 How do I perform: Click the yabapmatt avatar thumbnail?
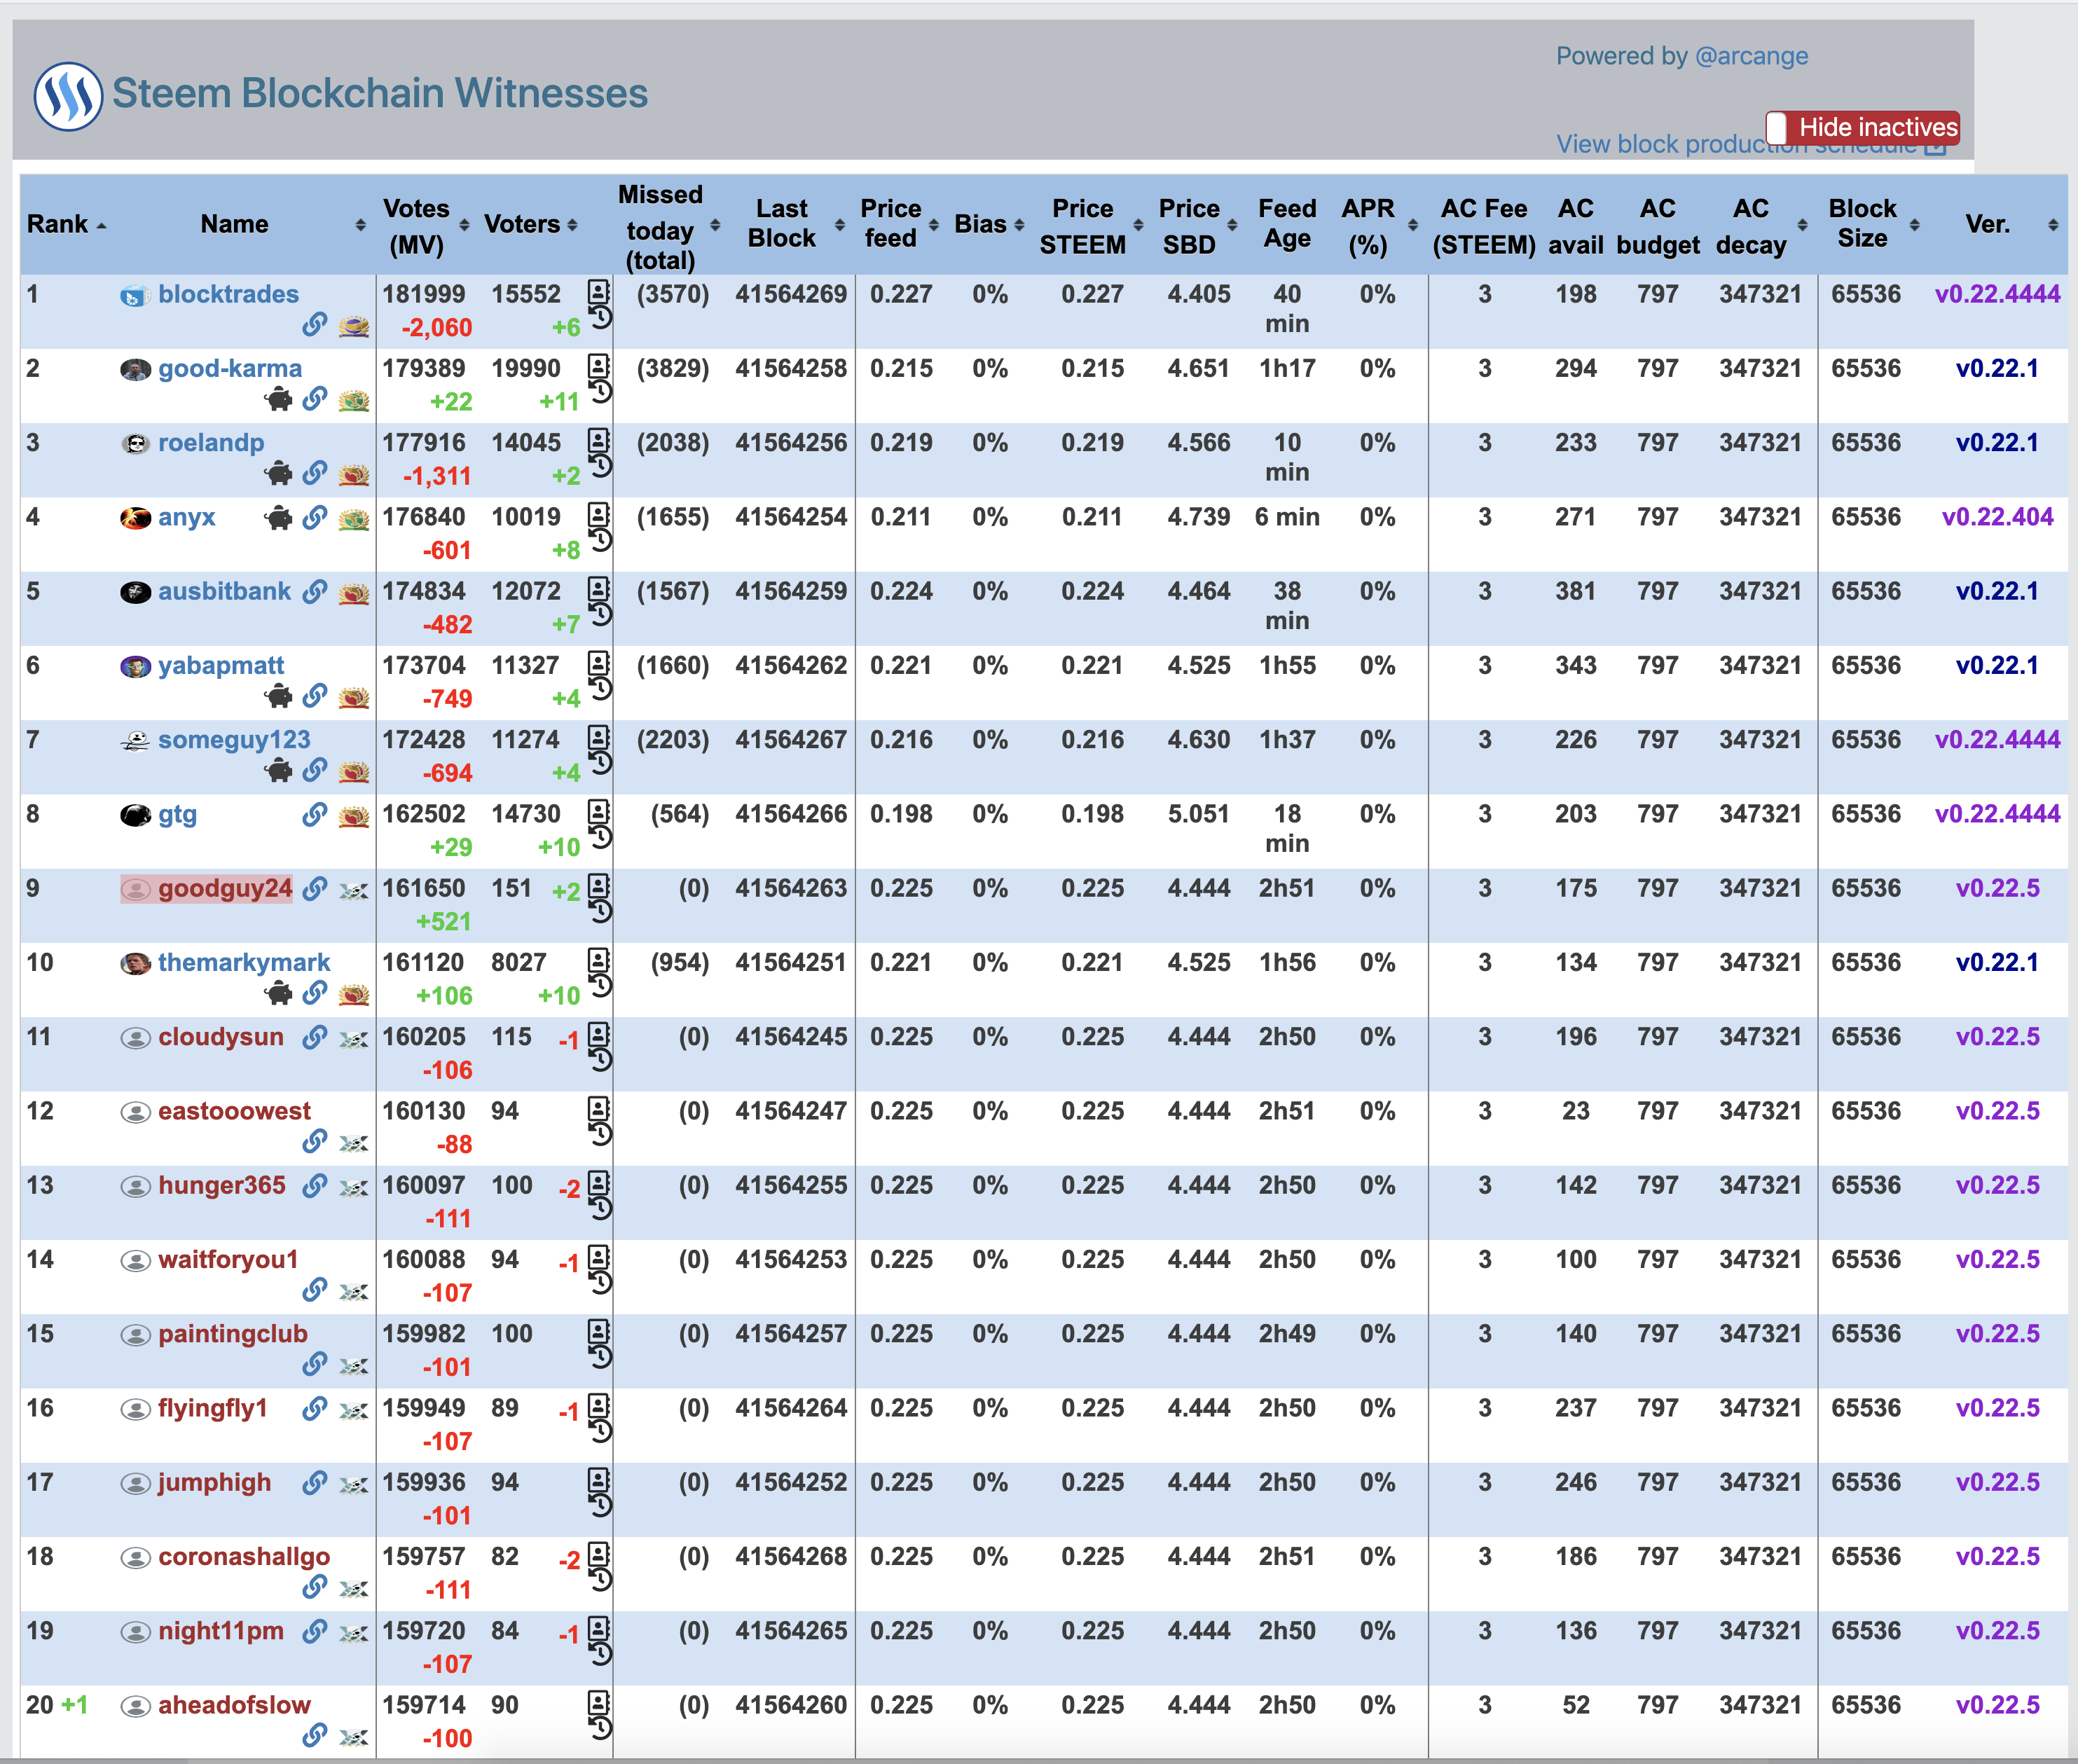pos(135,667)
